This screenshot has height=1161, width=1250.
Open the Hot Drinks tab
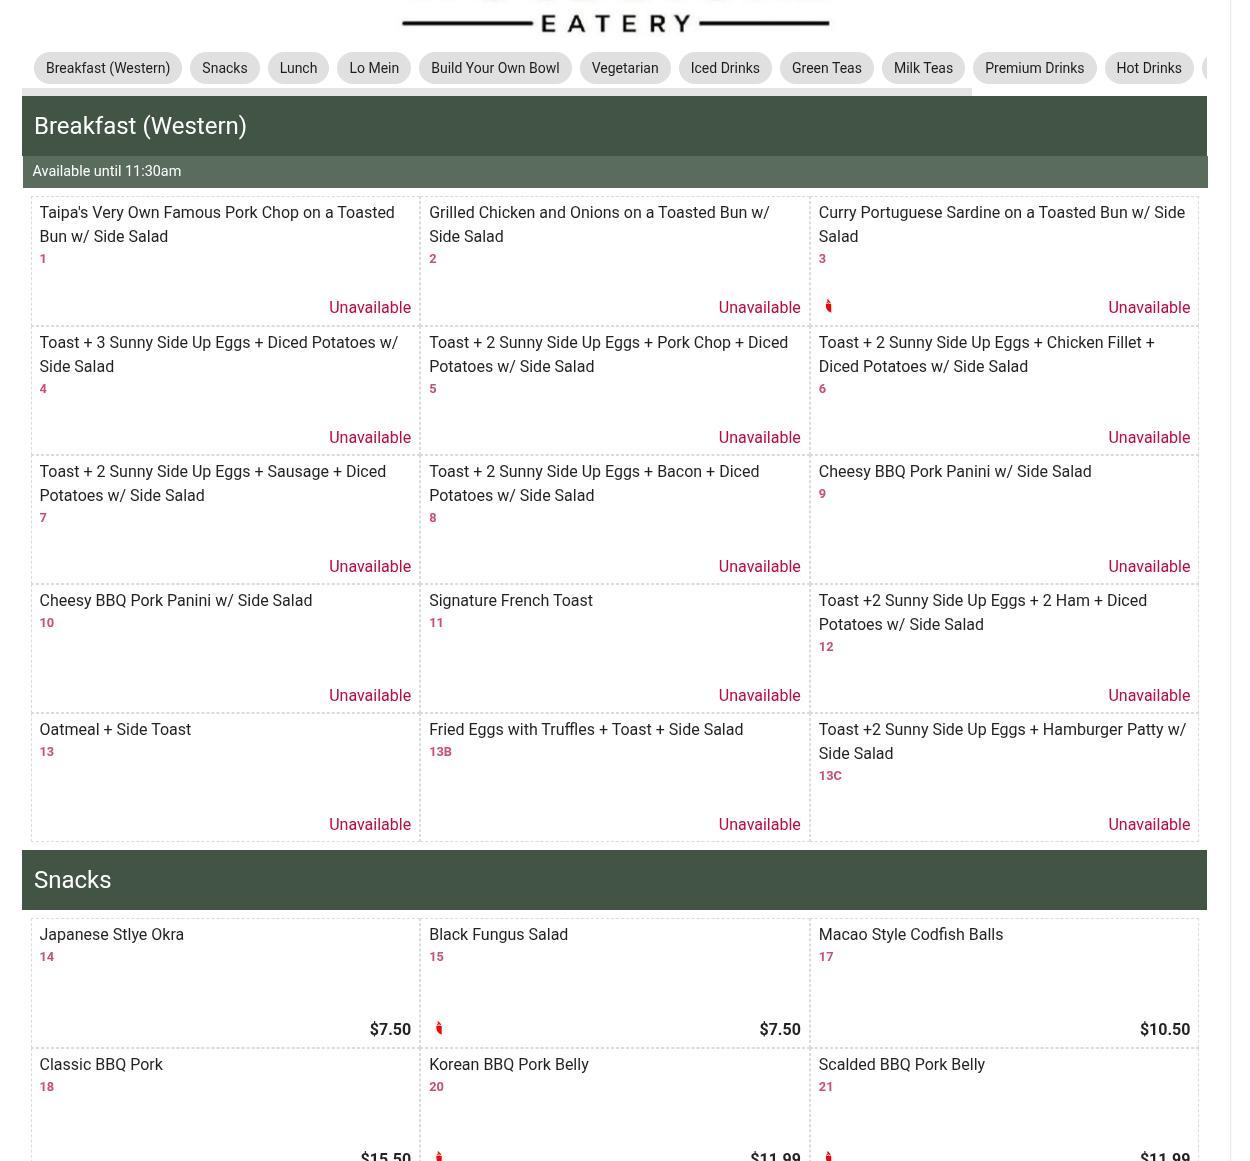[1148, 68]
